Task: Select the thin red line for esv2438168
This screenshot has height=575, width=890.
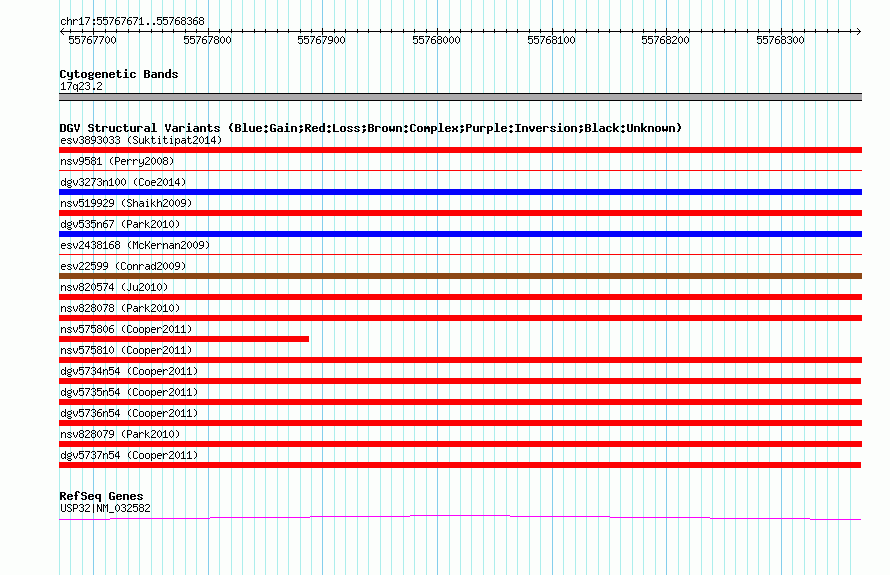Action: pos(460,254)
